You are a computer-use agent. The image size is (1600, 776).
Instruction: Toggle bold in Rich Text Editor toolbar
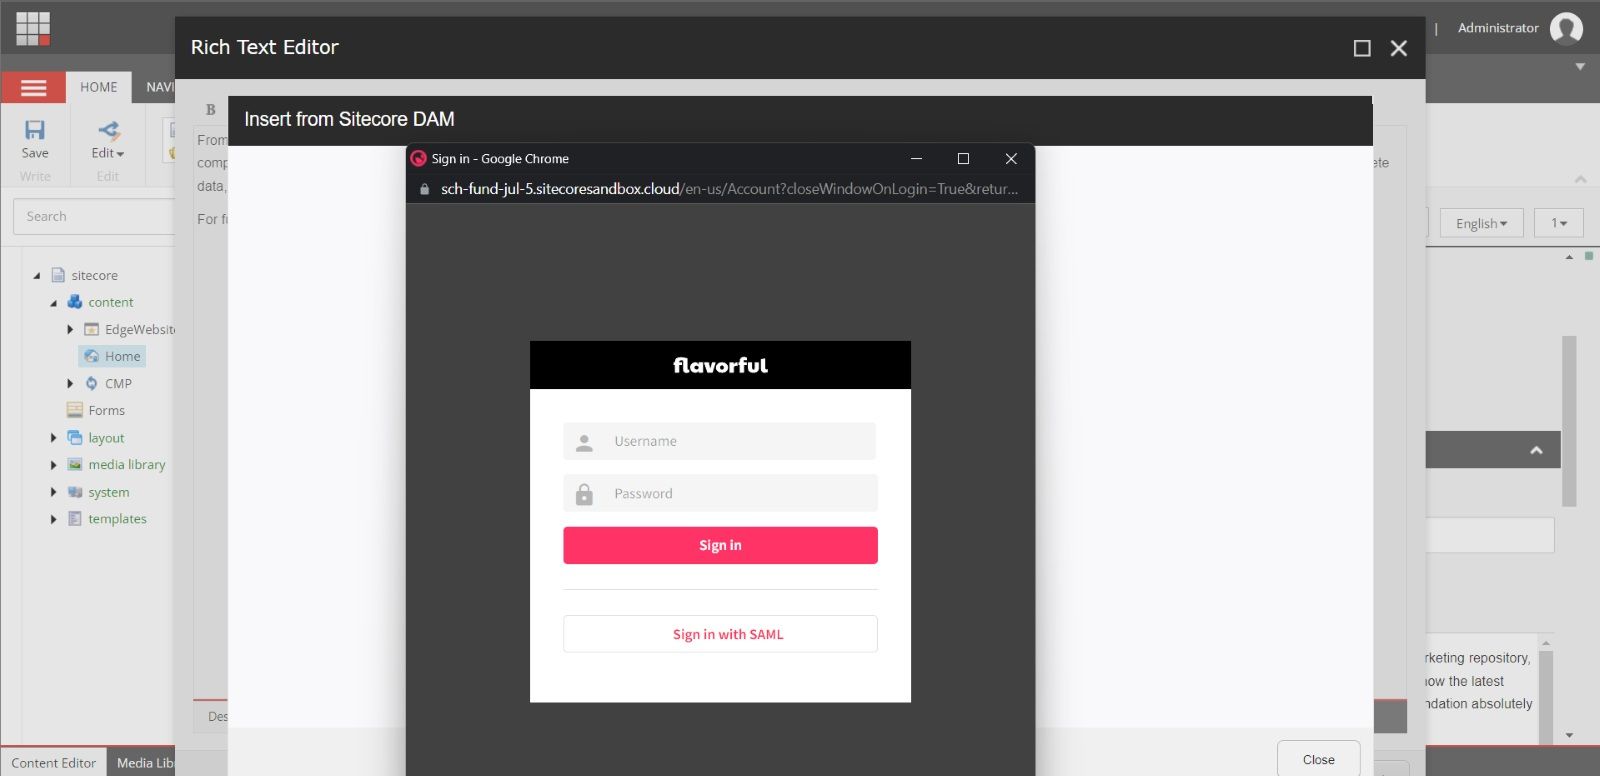click(x=211, y=110)
